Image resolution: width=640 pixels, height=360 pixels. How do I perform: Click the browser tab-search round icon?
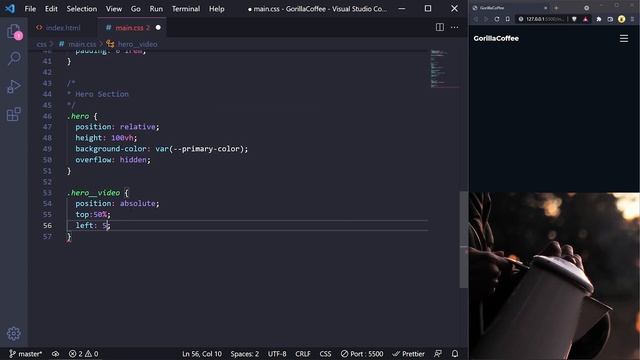587,8
